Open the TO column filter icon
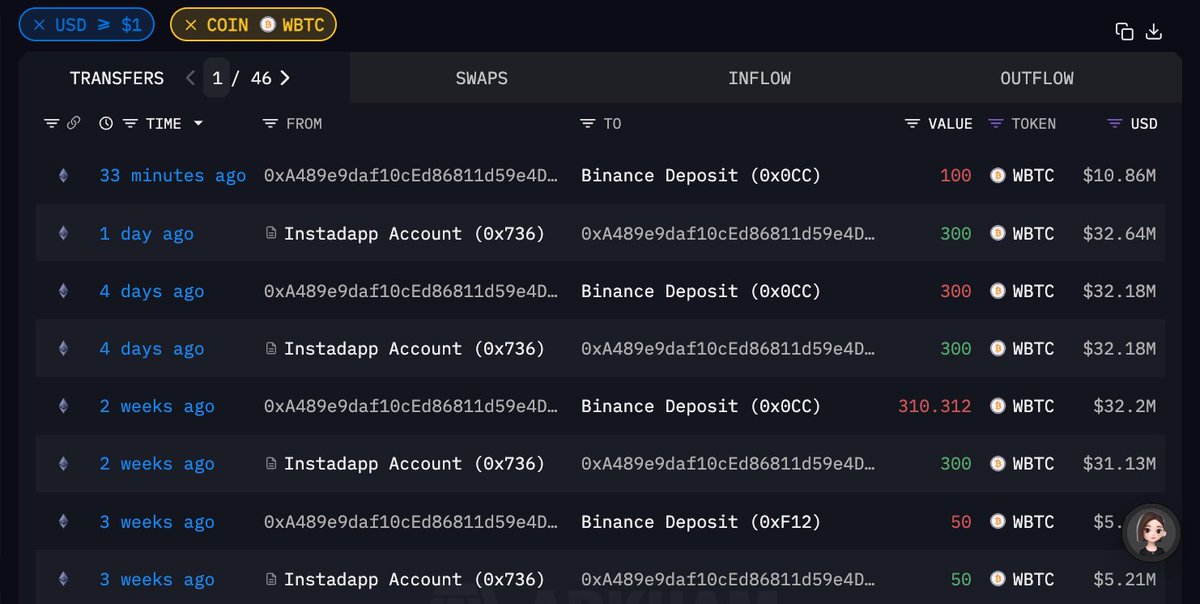 pos(588,123)
